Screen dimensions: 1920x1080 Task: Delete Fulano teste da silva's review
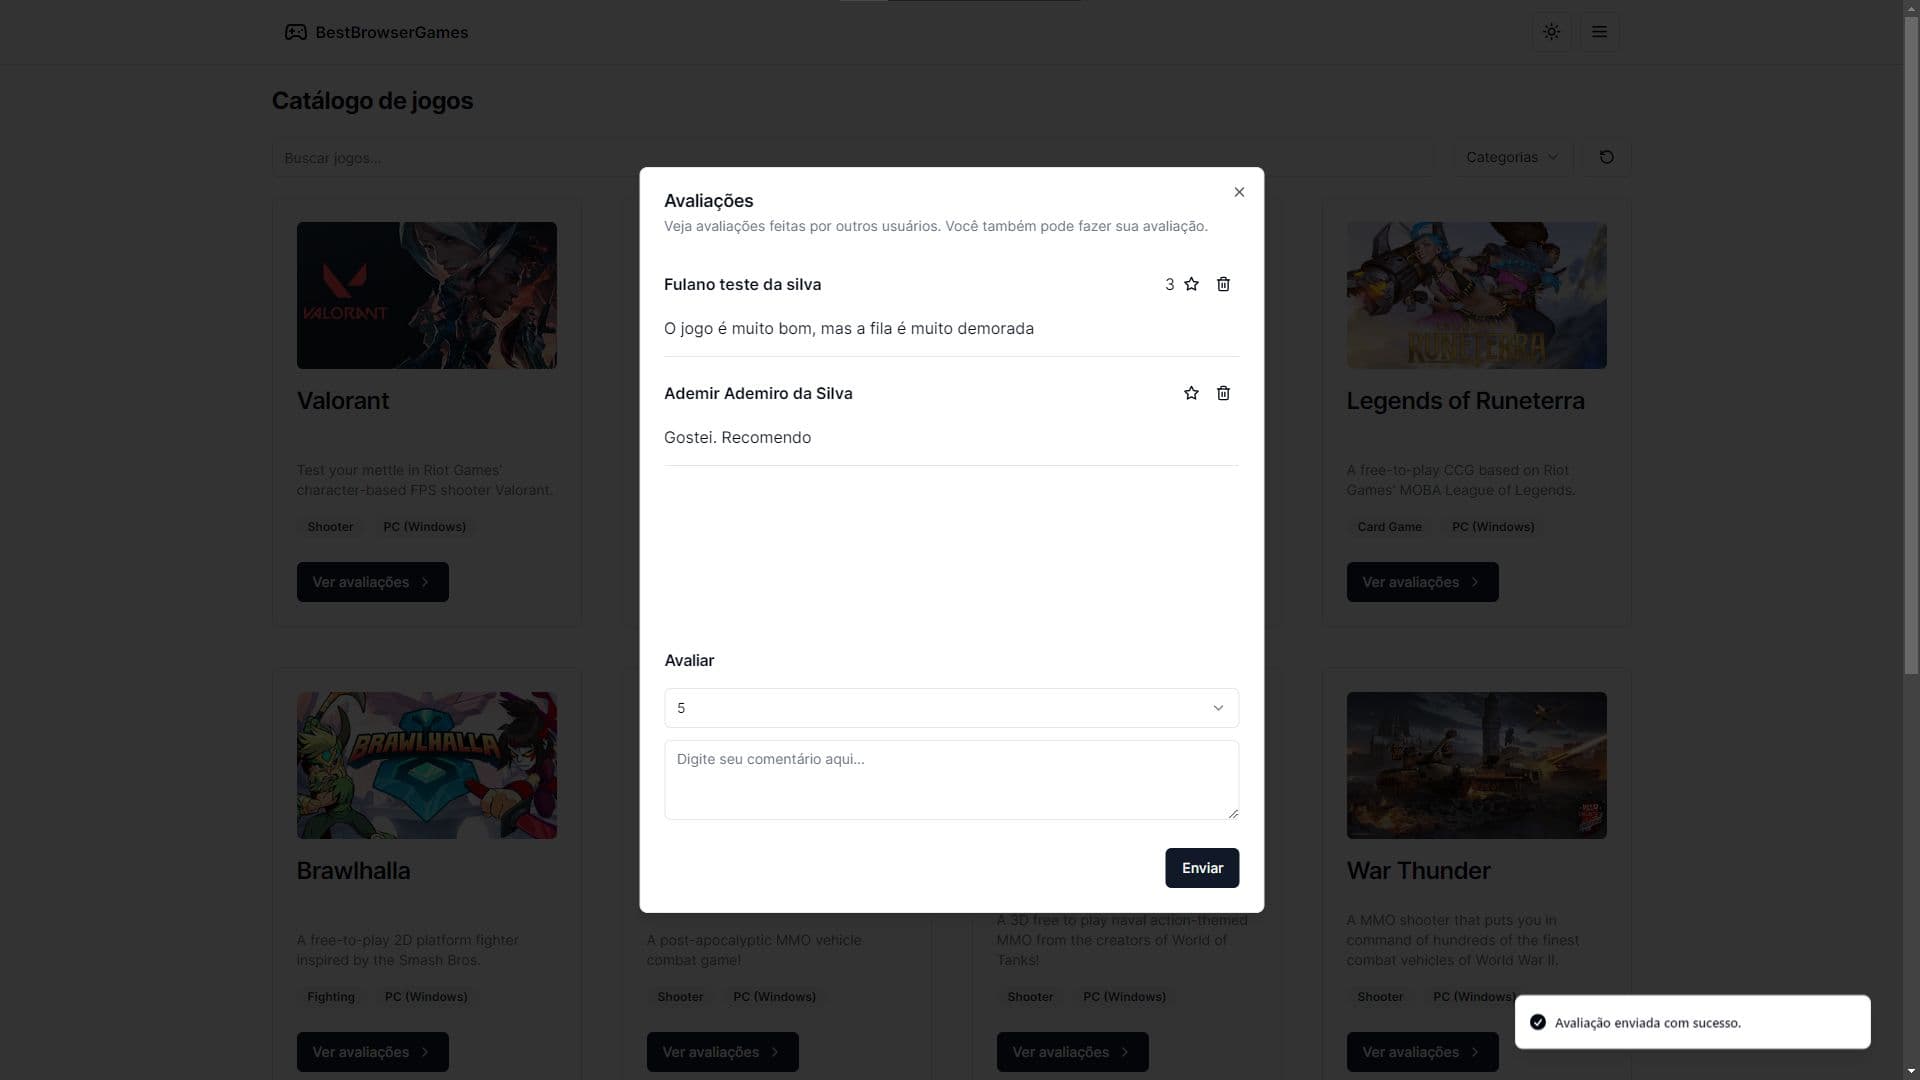[1223, 284]
